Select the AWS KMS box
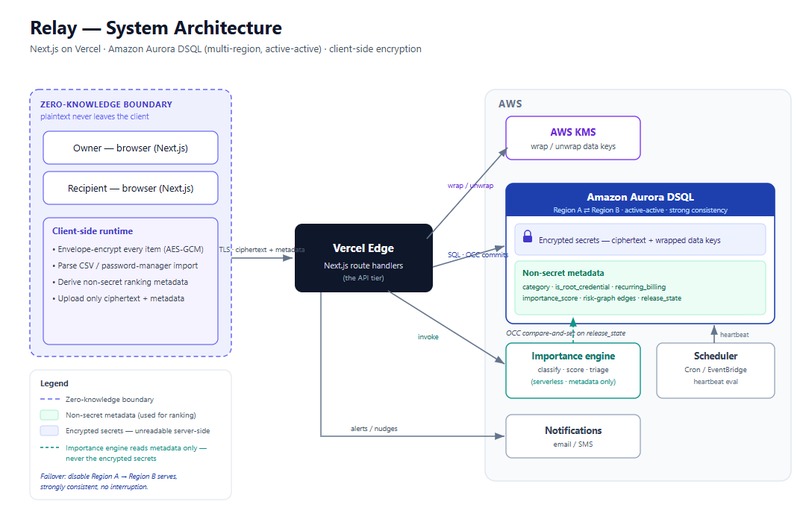The height and width of the screenshot is (522, 806). (573, 138)
